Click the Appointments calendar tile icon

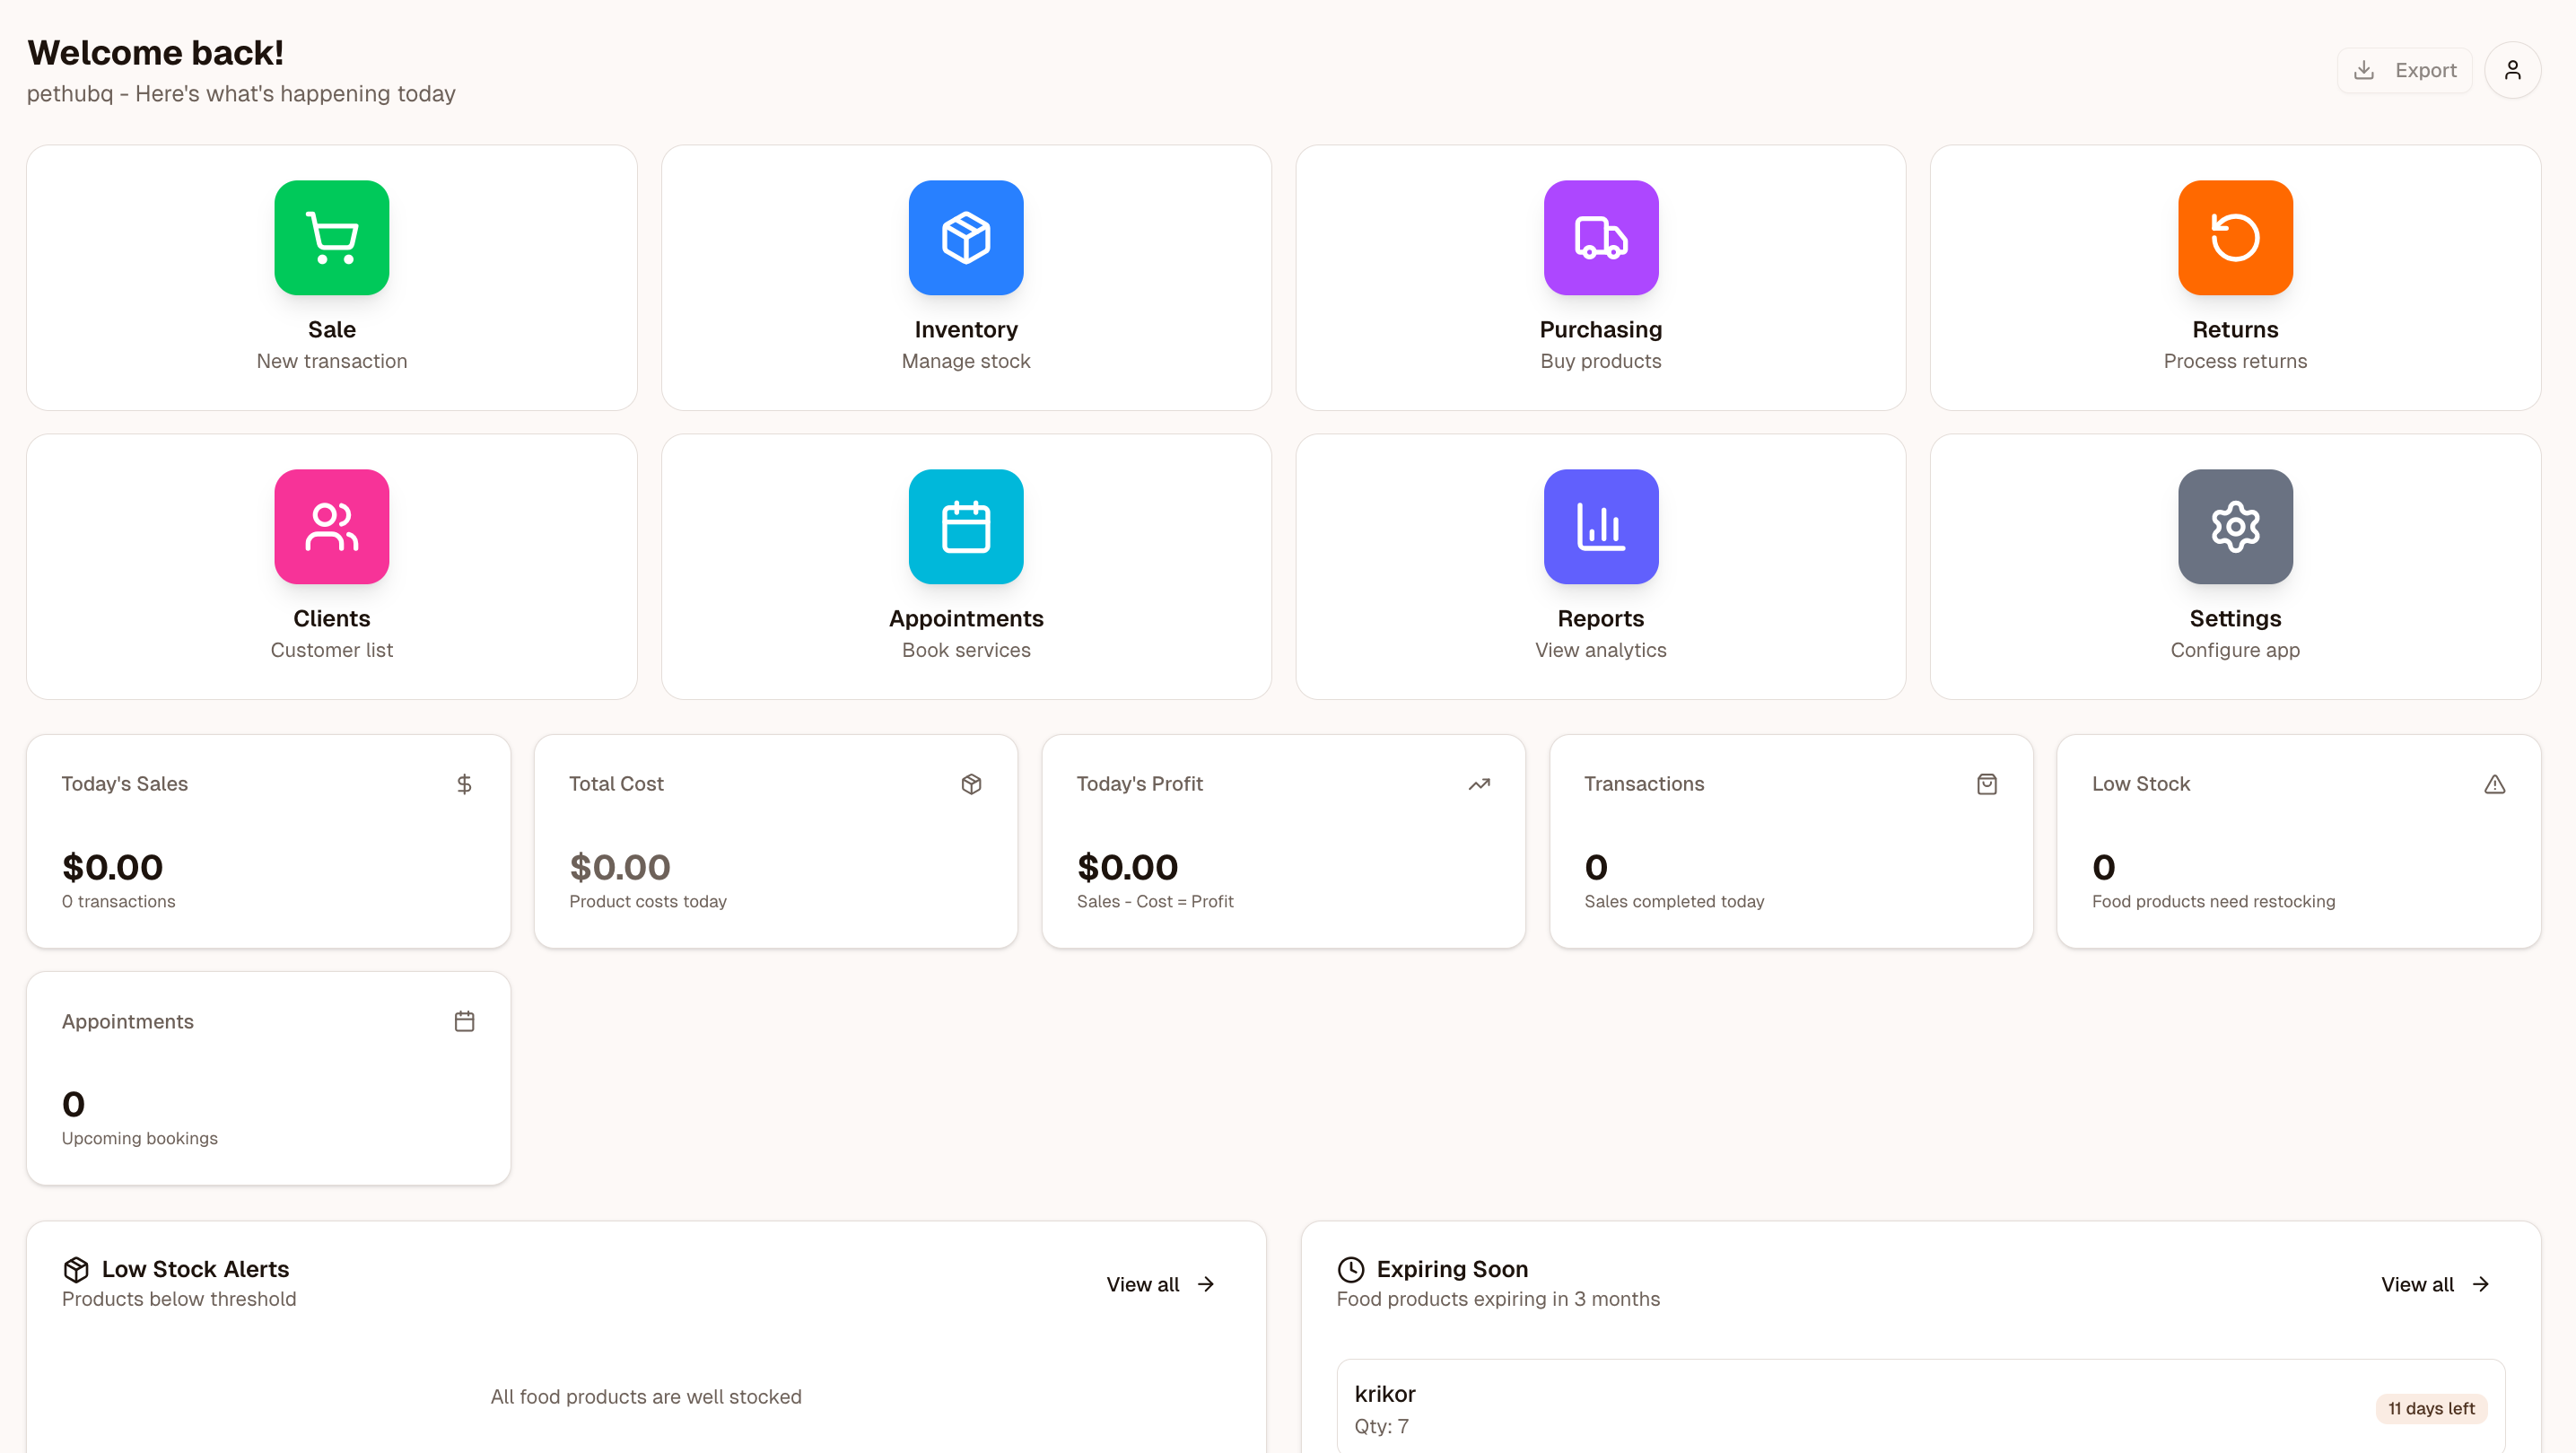point(965,526)
